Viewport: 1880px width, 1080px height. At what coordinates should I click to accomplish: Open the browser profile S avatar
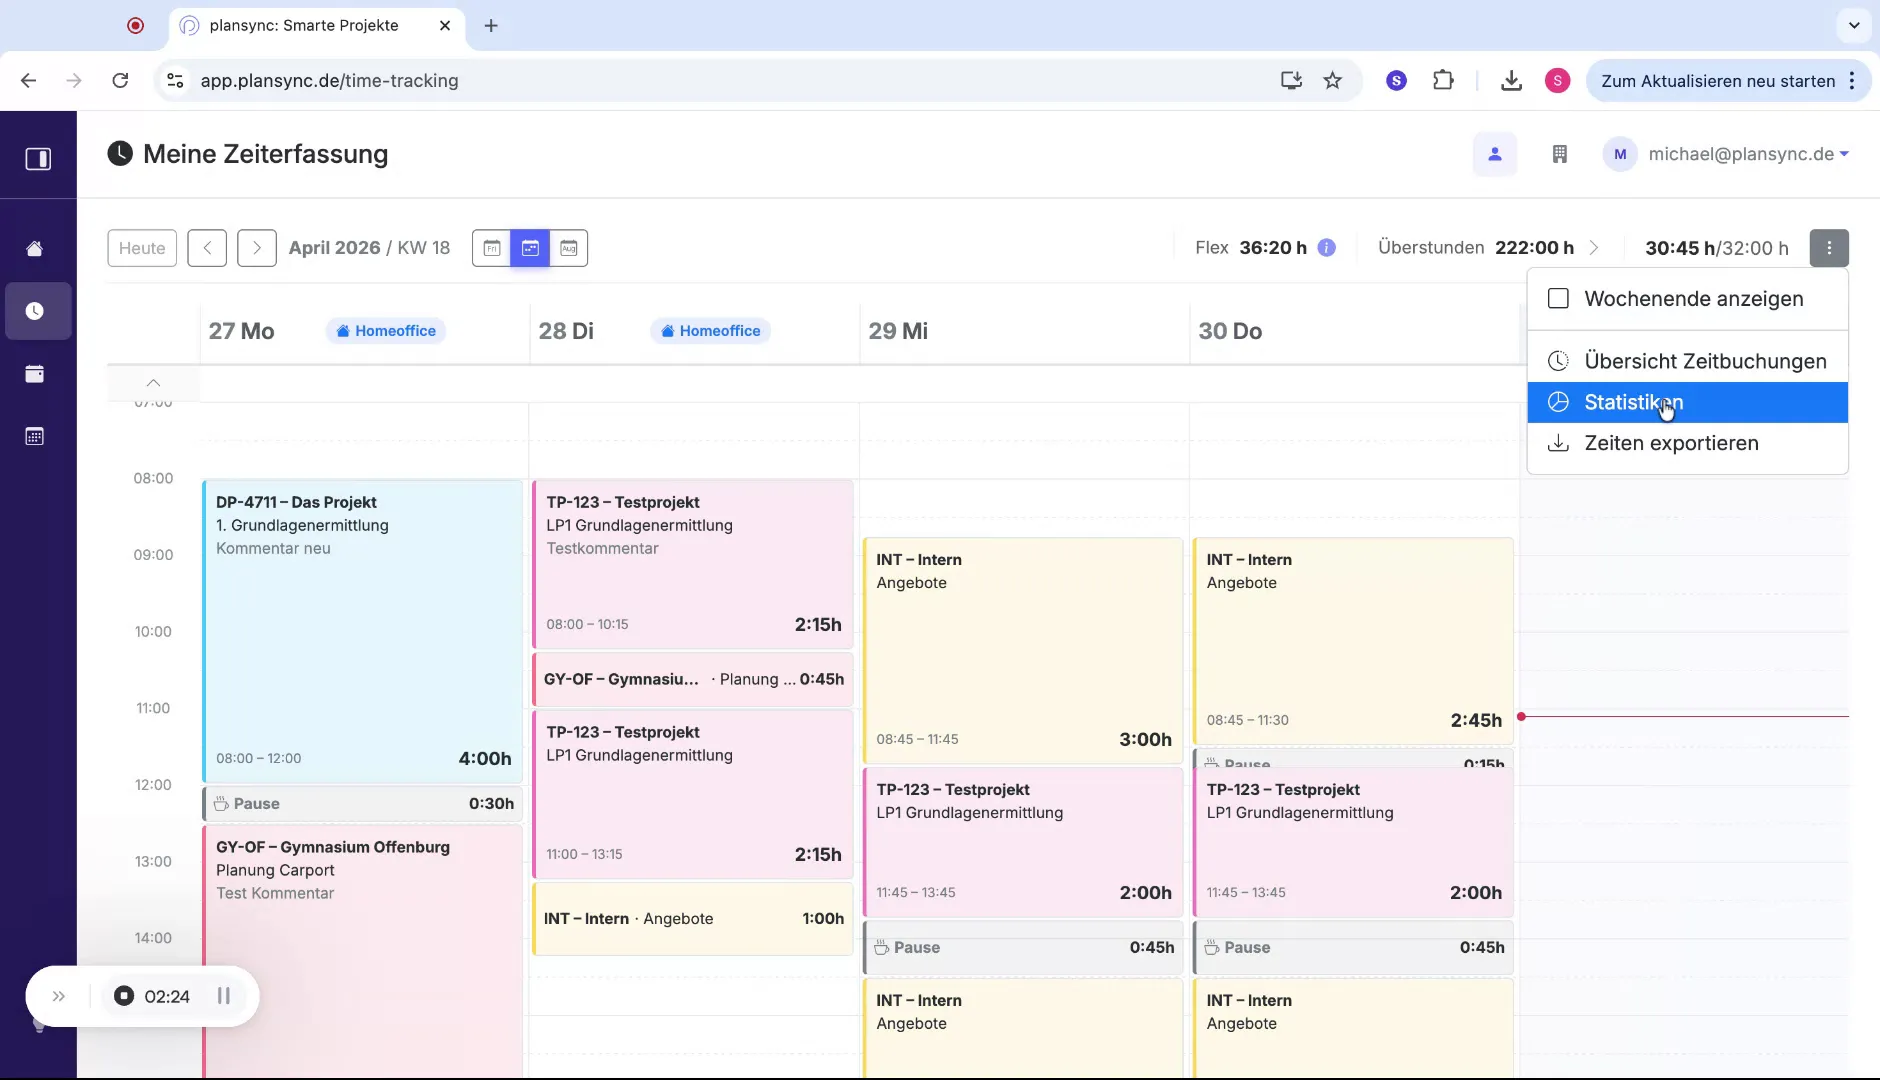[x=1557, y=81]
